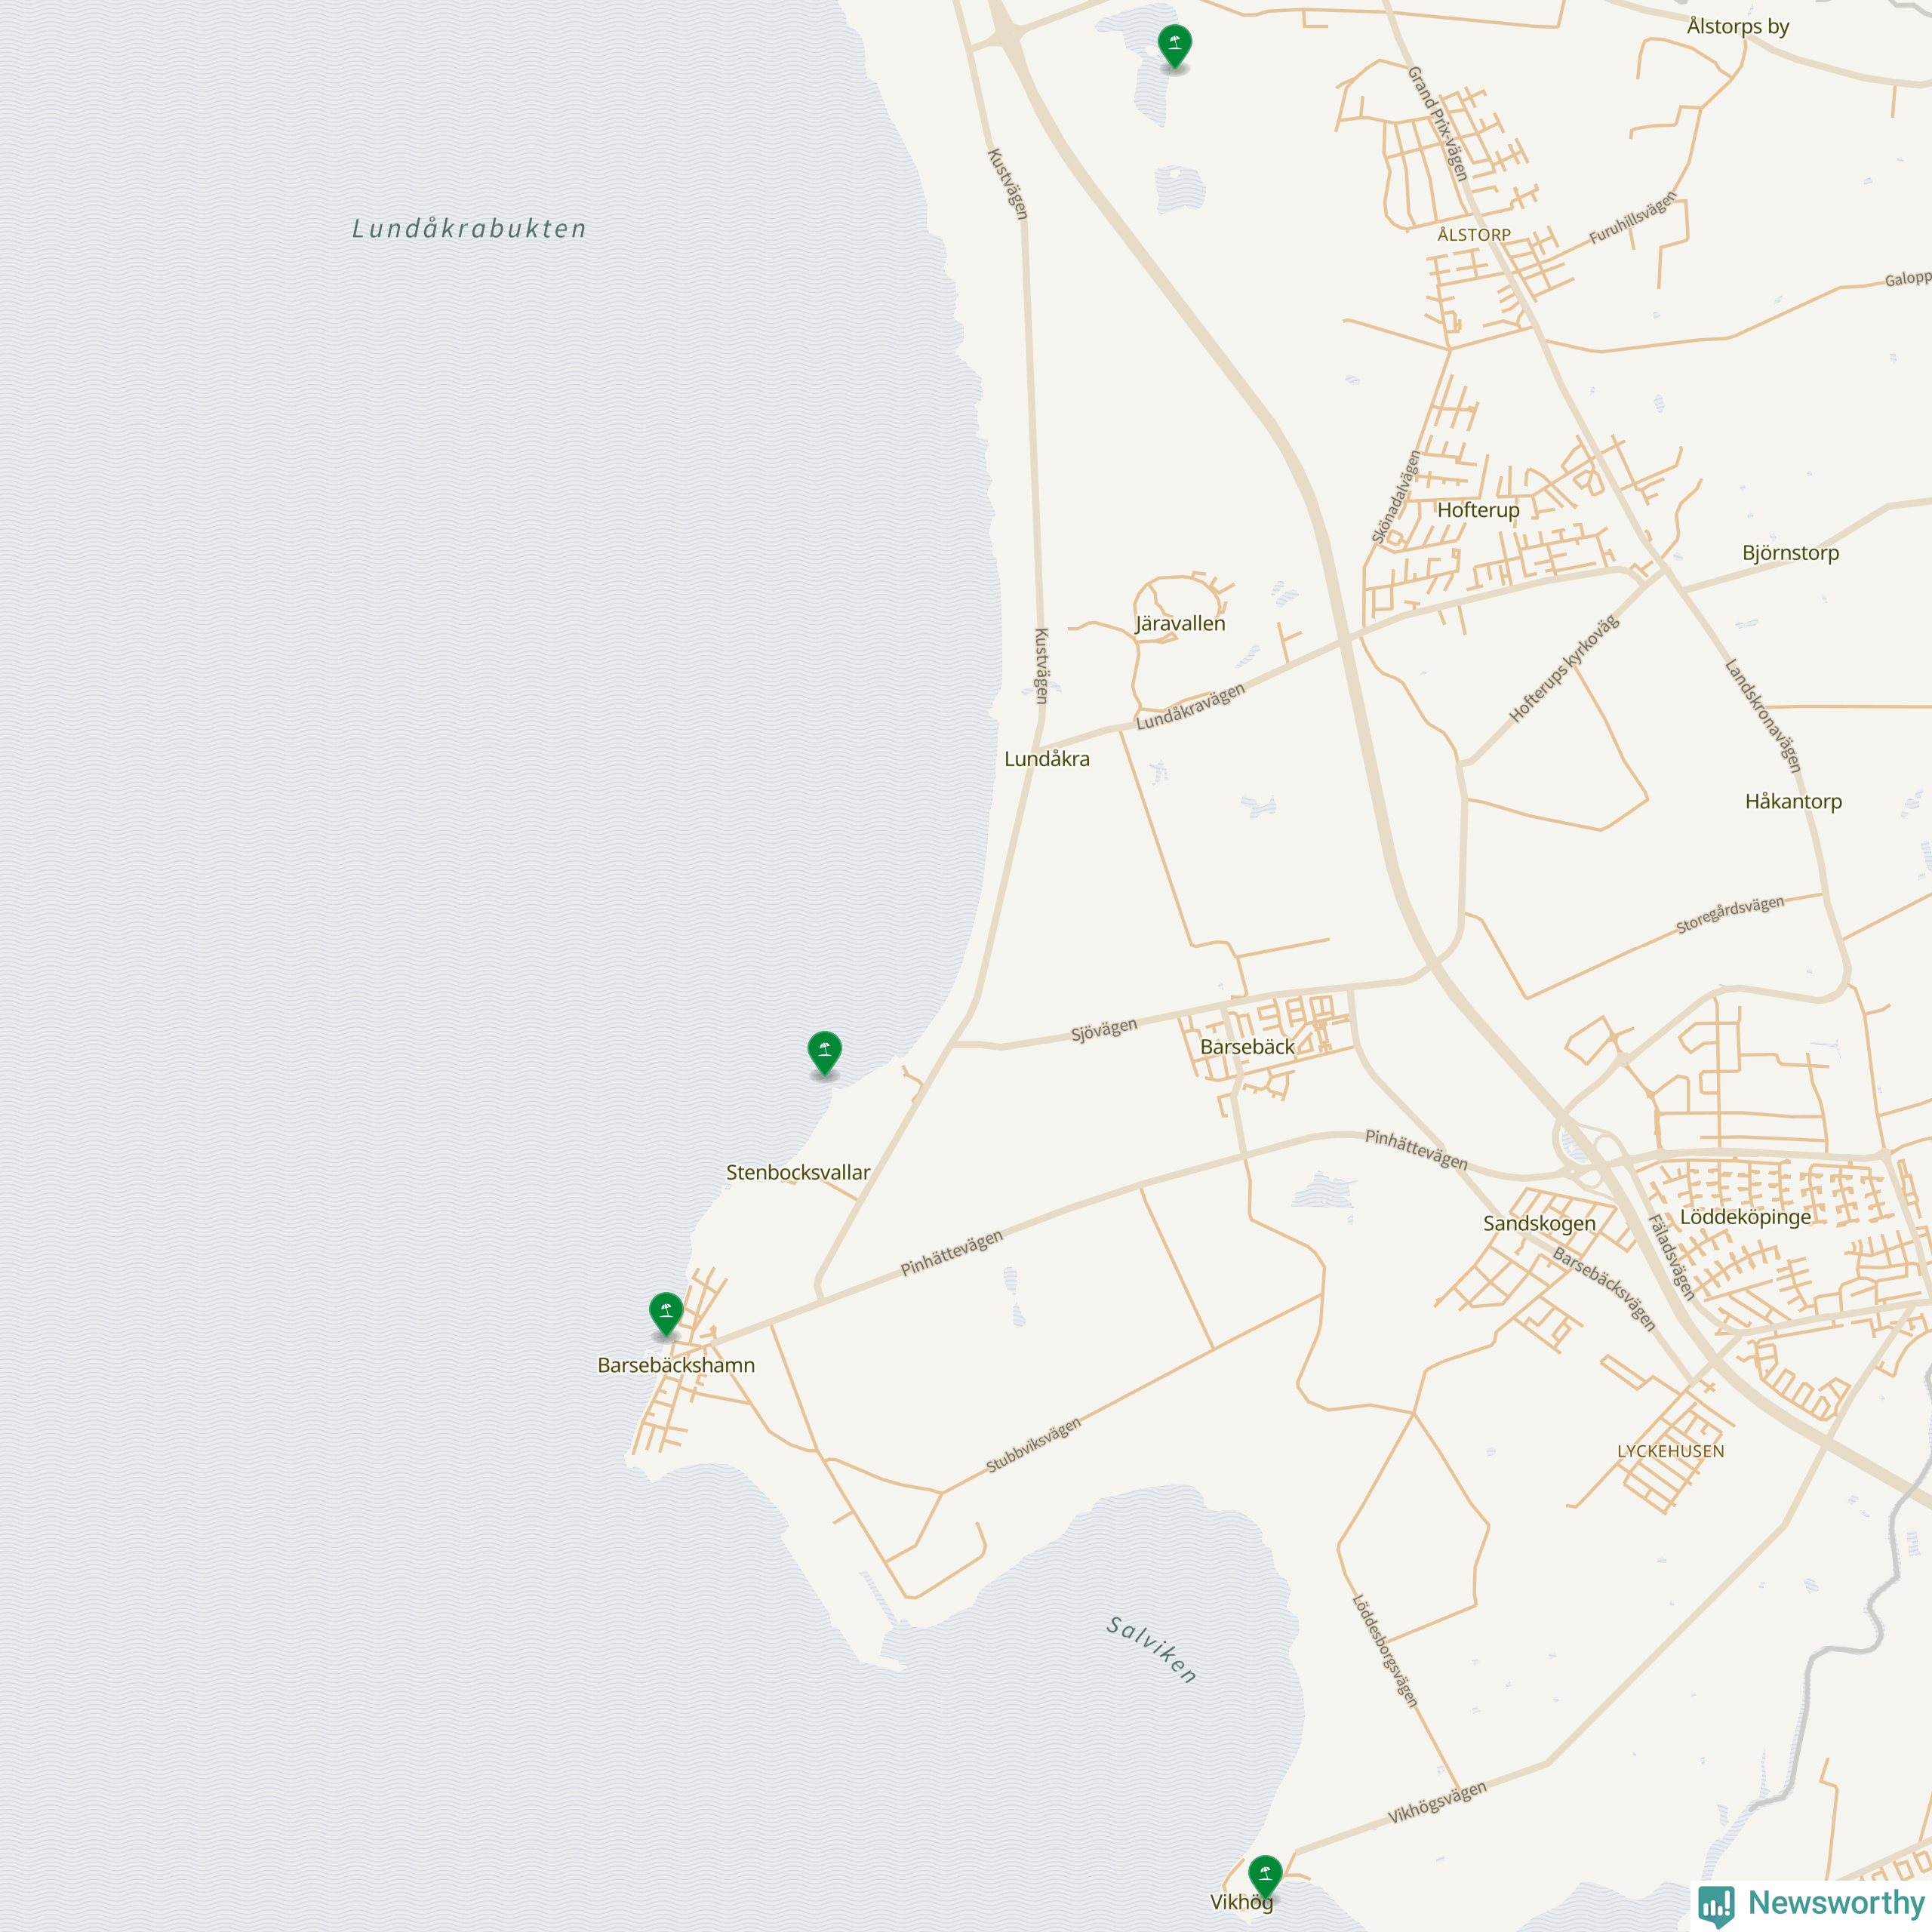
Task: Click the Vikhögsvägen road label
Action: 1437,1802
